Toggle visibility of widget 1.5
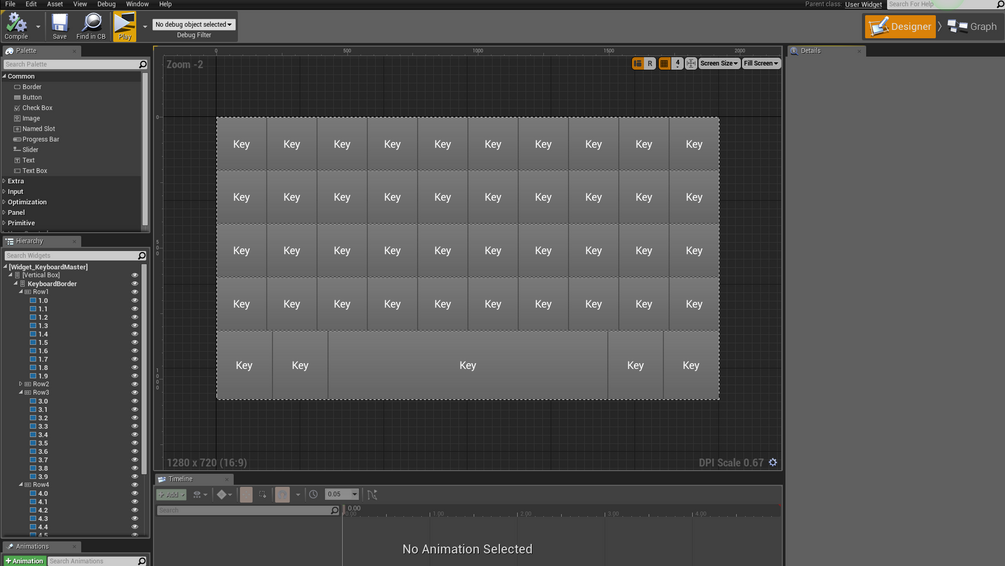 [x=135, y=342]
